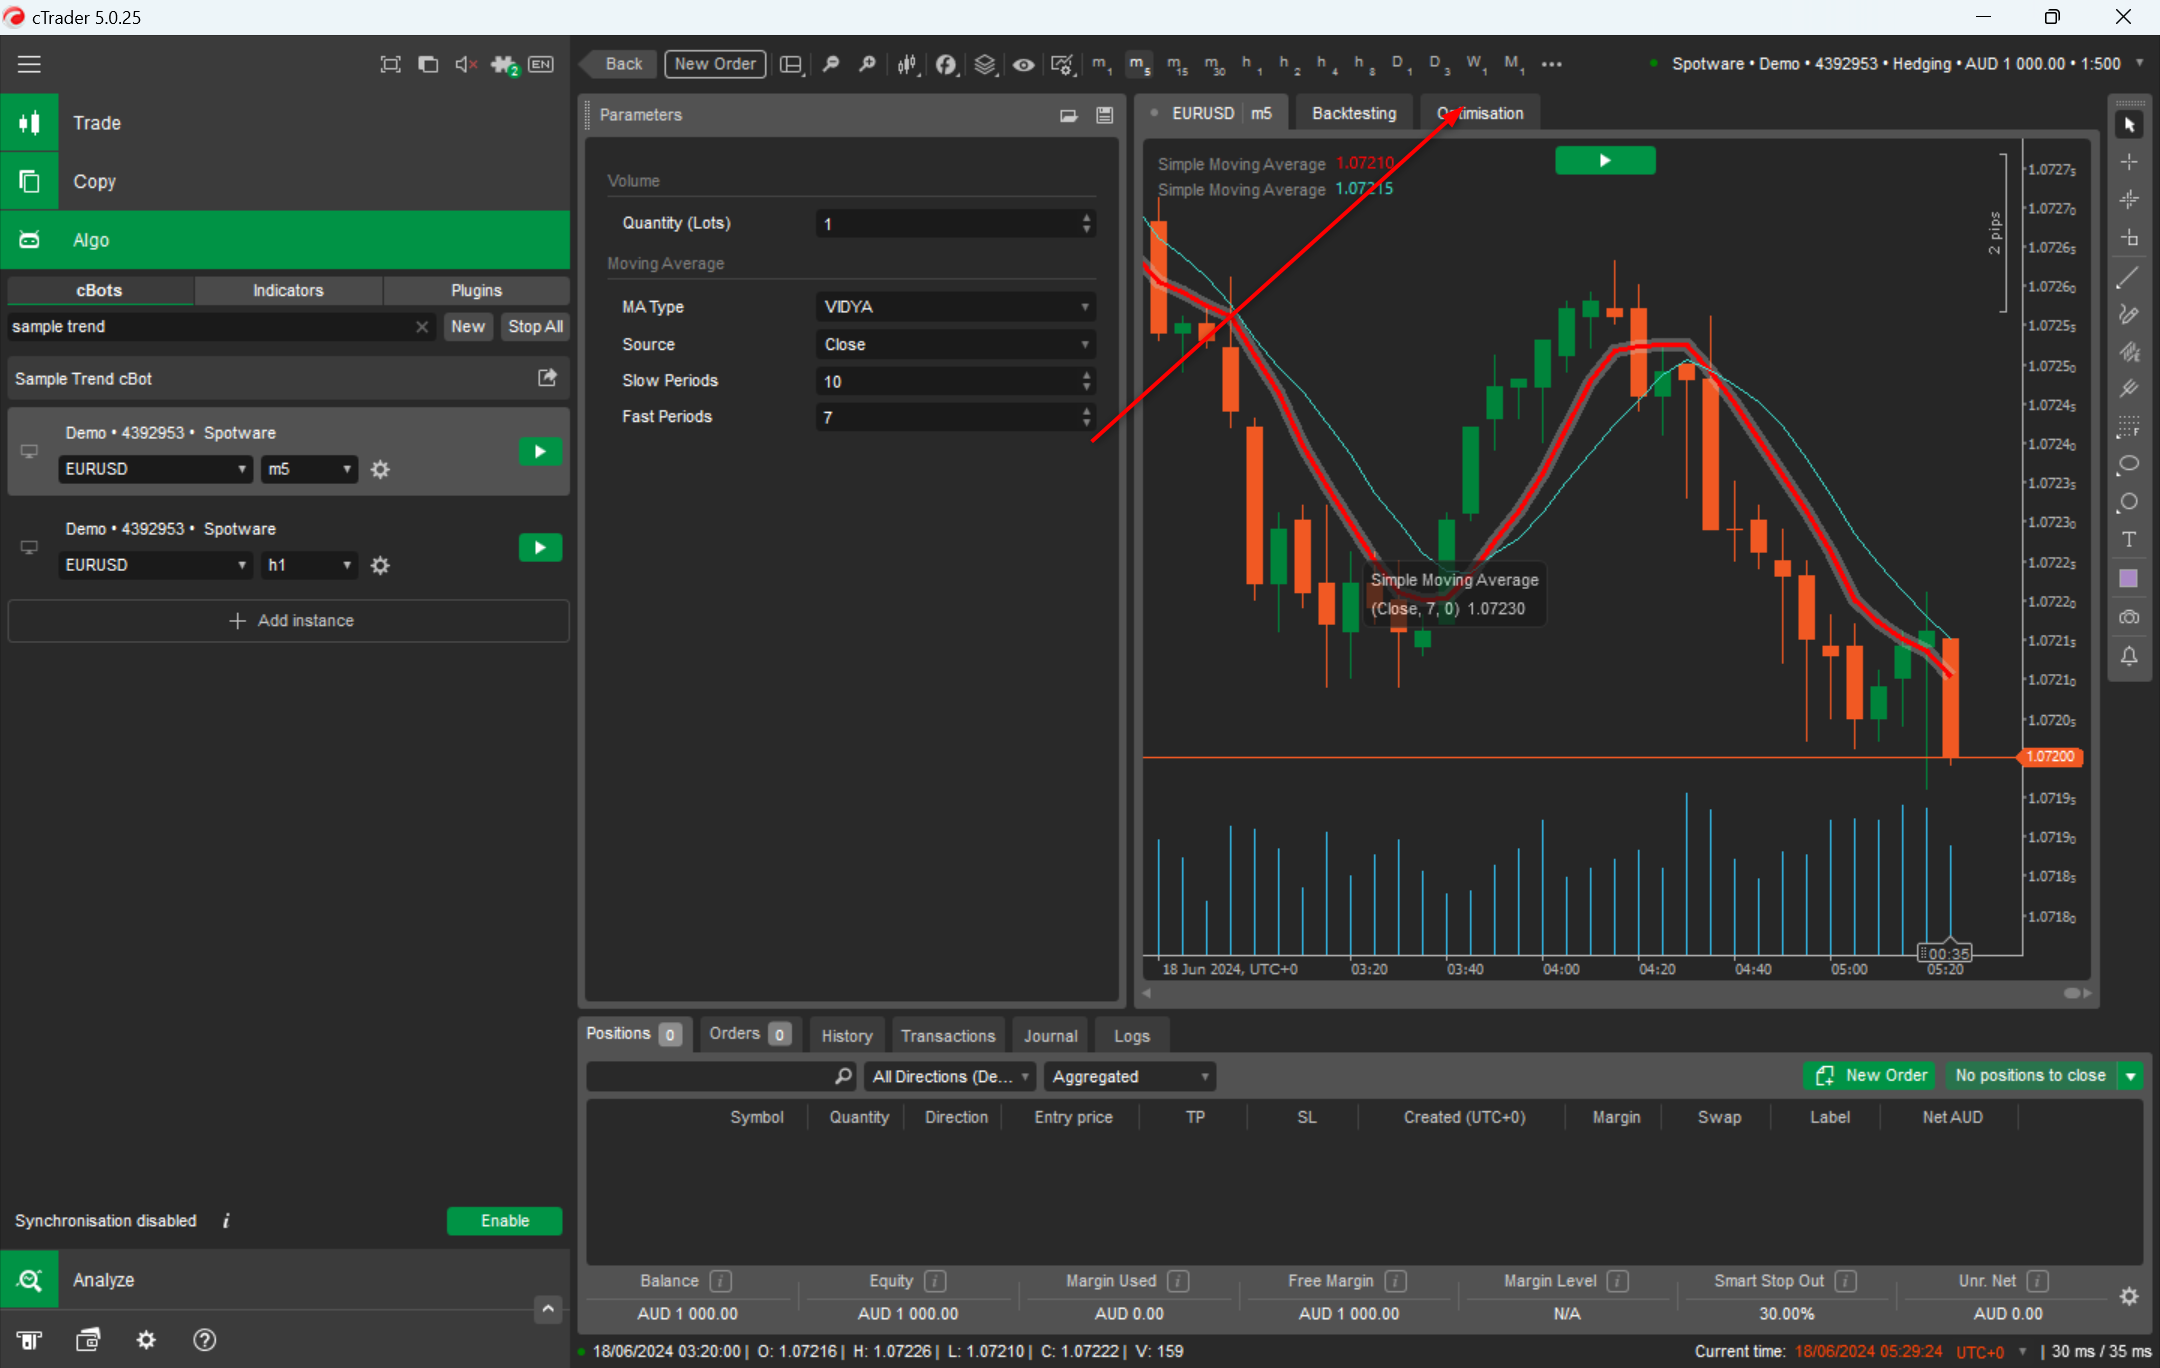Screen dimensions: 2160x1368
Task: Select the crosshair drawing tool
Action: (2129, 161)
